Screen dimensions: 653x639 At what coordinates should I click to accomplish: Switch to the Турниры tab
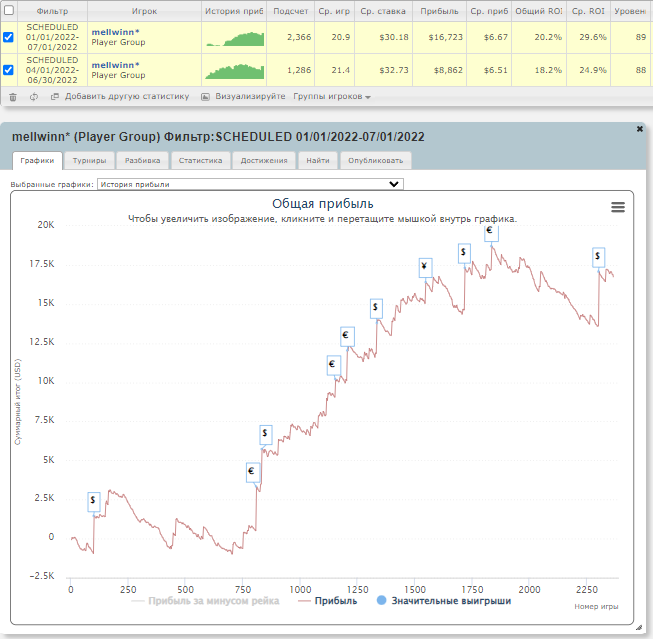click(x=90, y=161)
